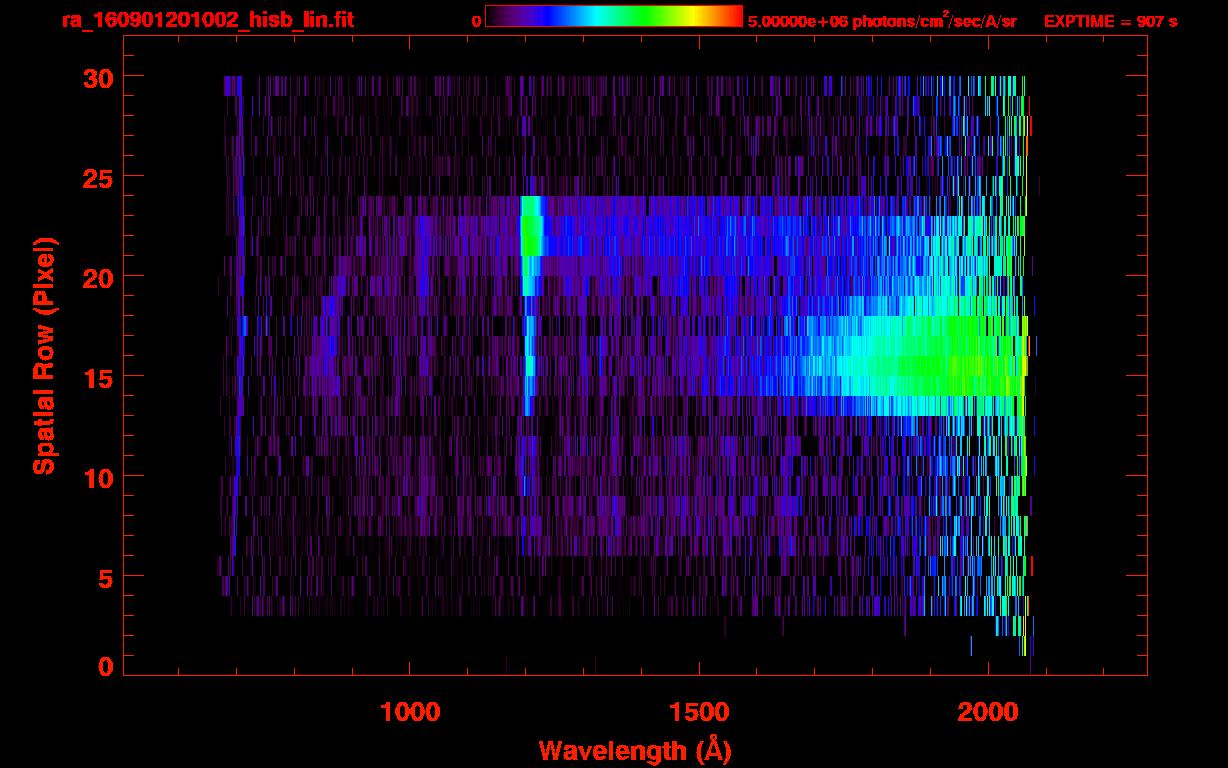Click the Wavelength (Å) axis title
The image size is (1228, 768).
pos(635,750)
